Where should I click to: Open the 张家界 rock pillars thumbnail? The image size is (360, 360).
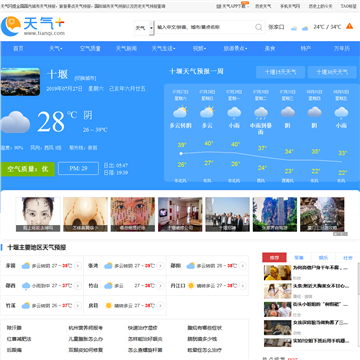coord(275,214)
